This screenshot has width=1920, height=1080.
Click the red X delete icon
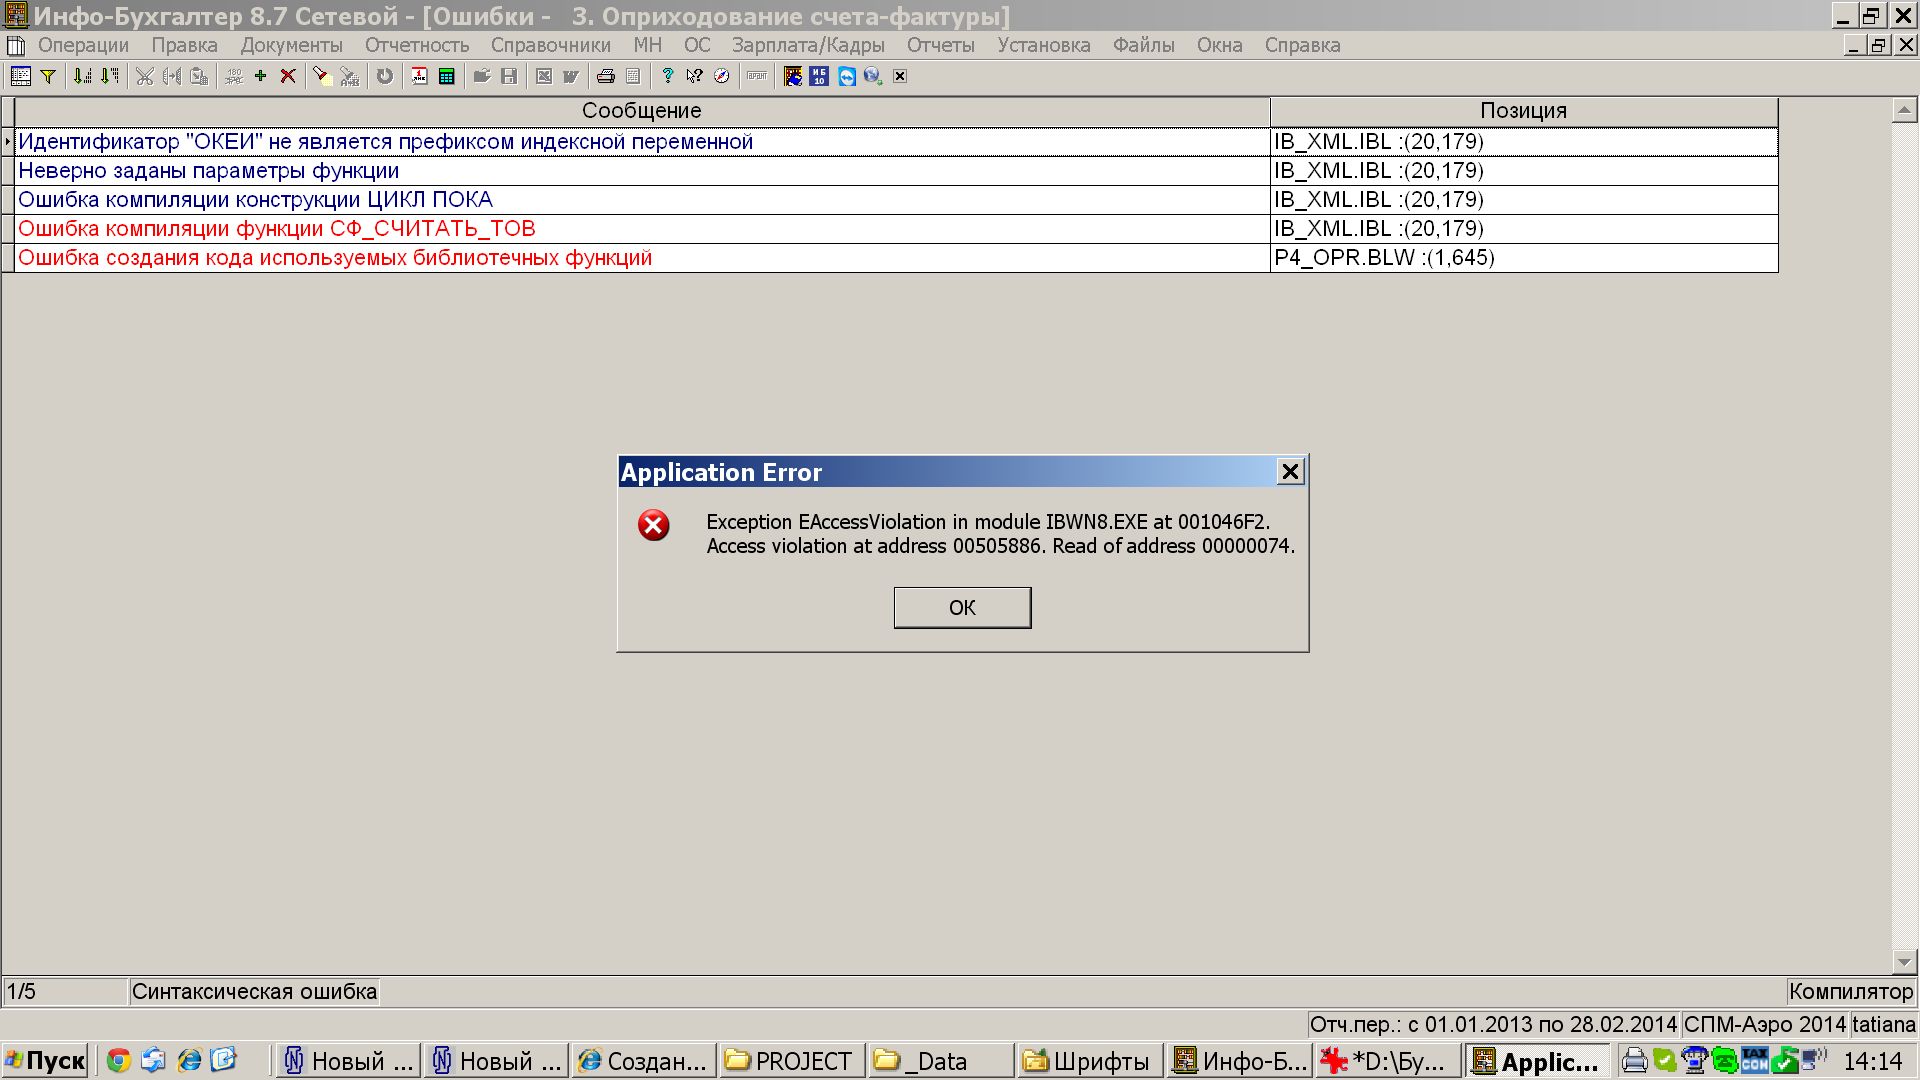288,76
